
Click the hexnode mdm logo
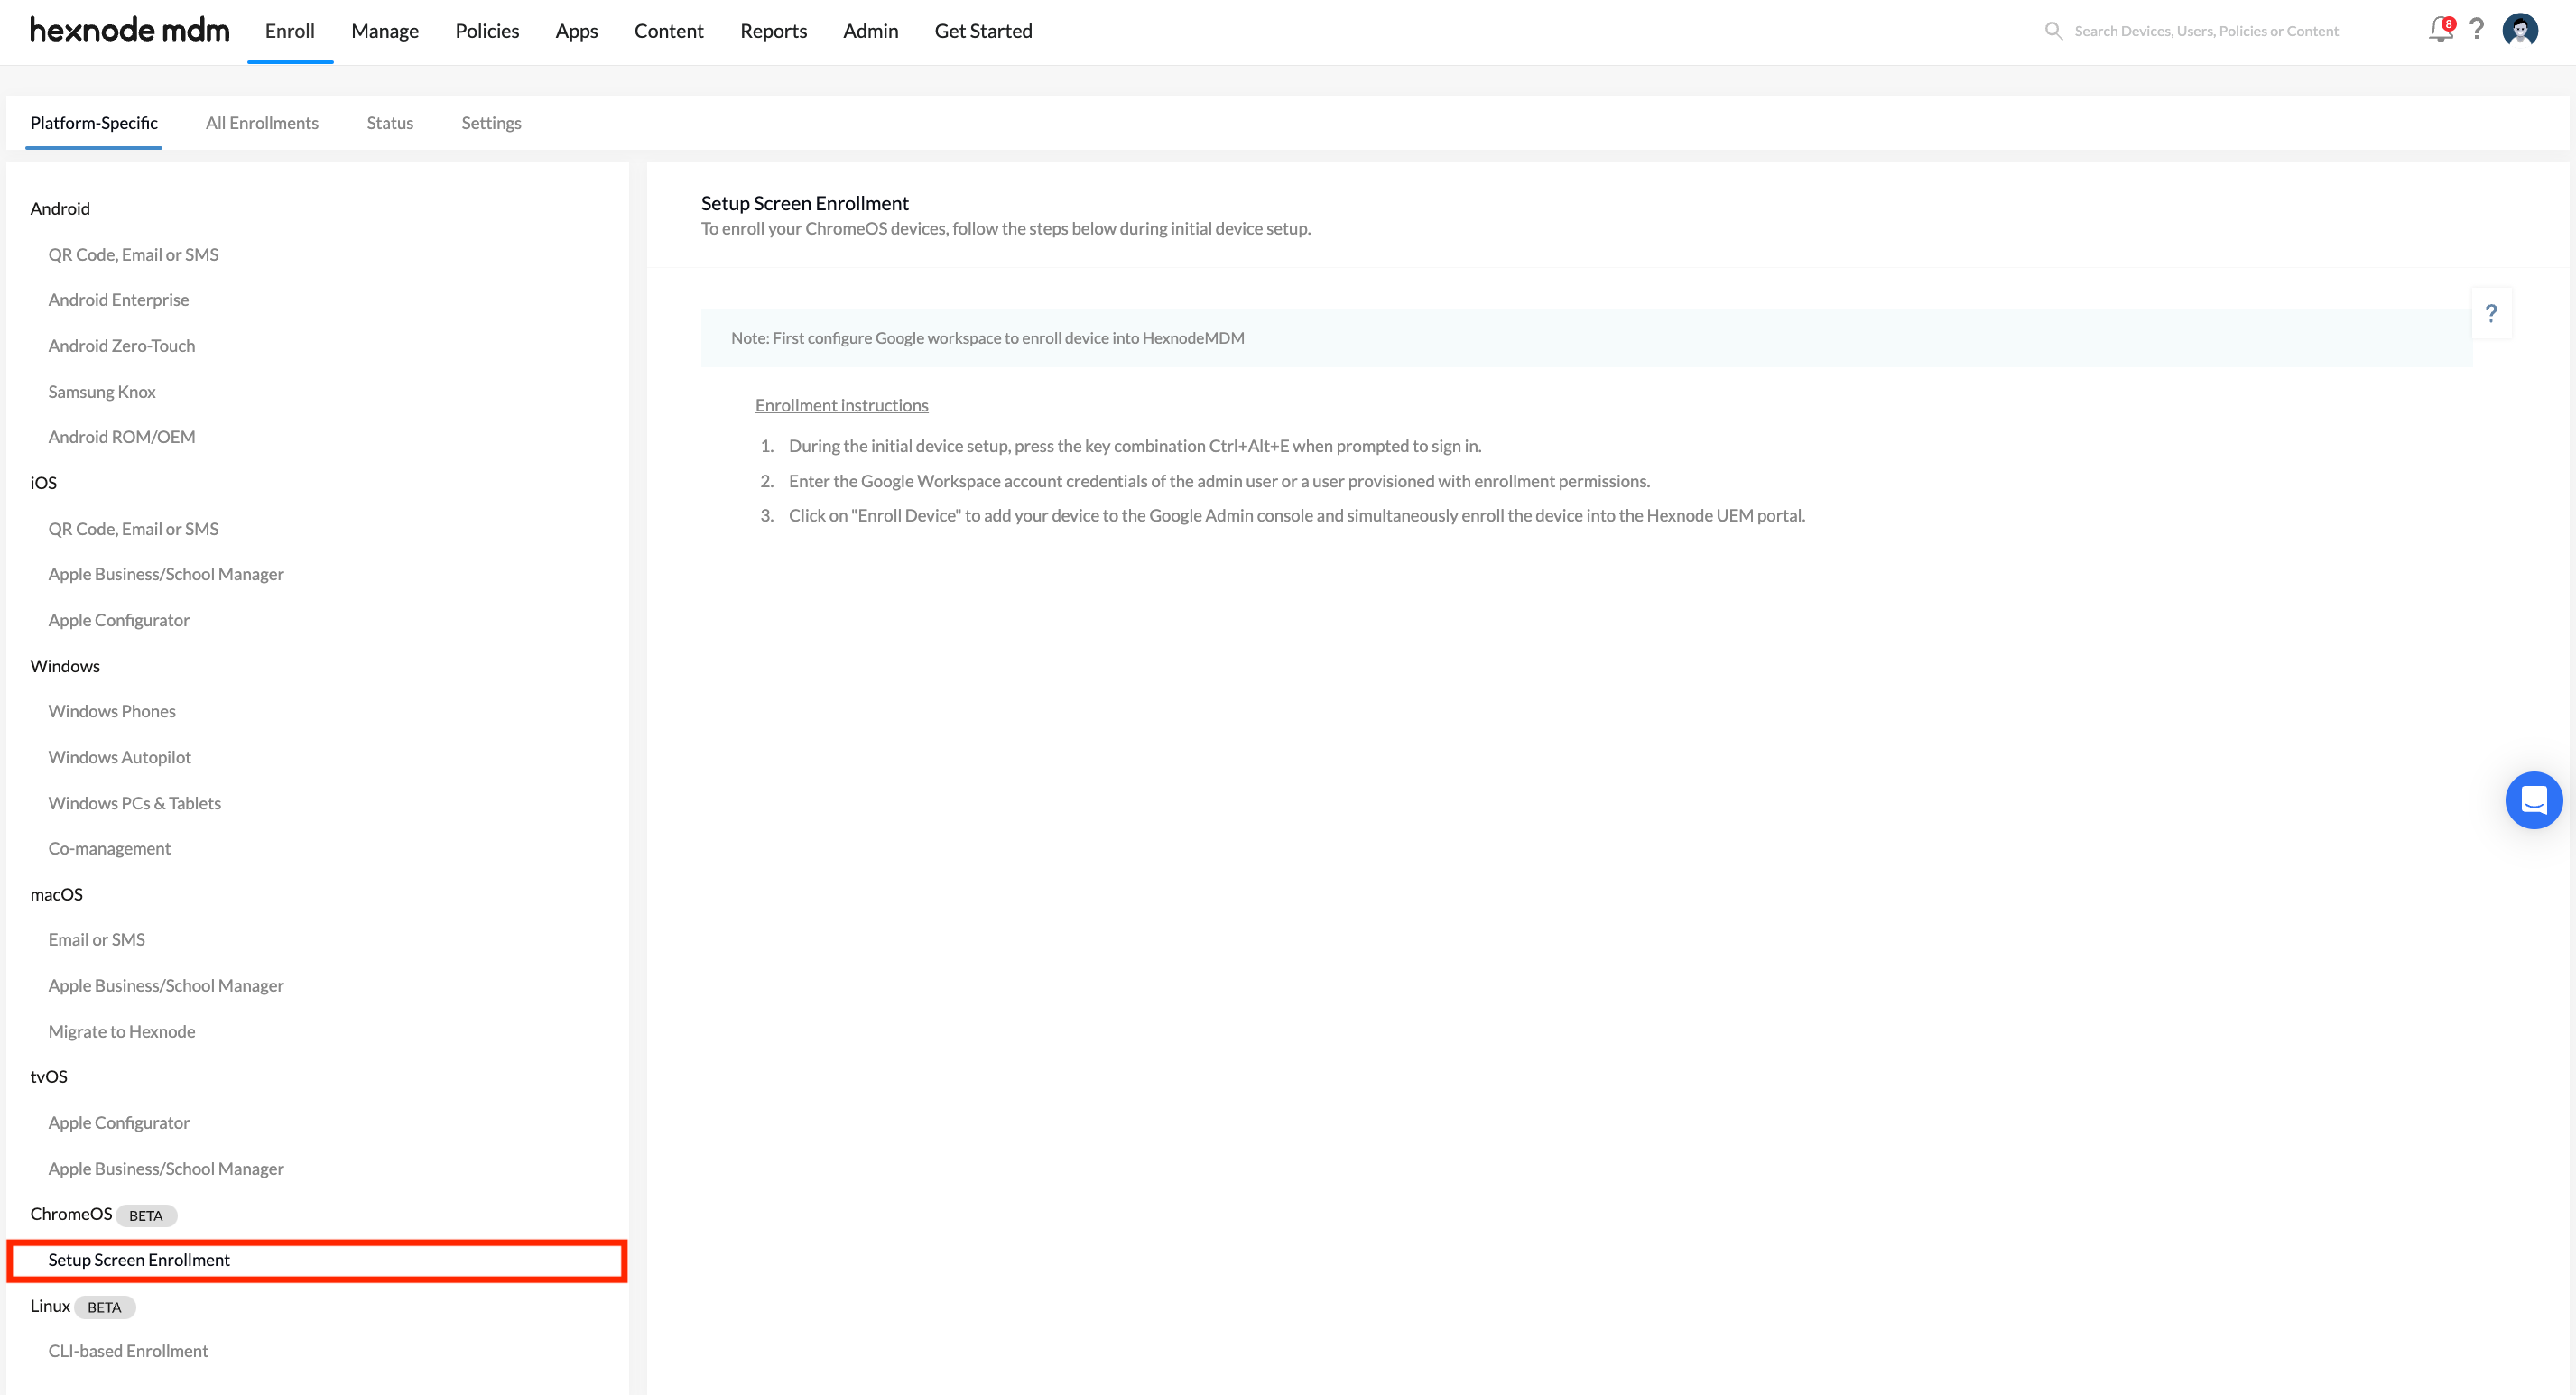pyautogui.click(x=130, y=30)
